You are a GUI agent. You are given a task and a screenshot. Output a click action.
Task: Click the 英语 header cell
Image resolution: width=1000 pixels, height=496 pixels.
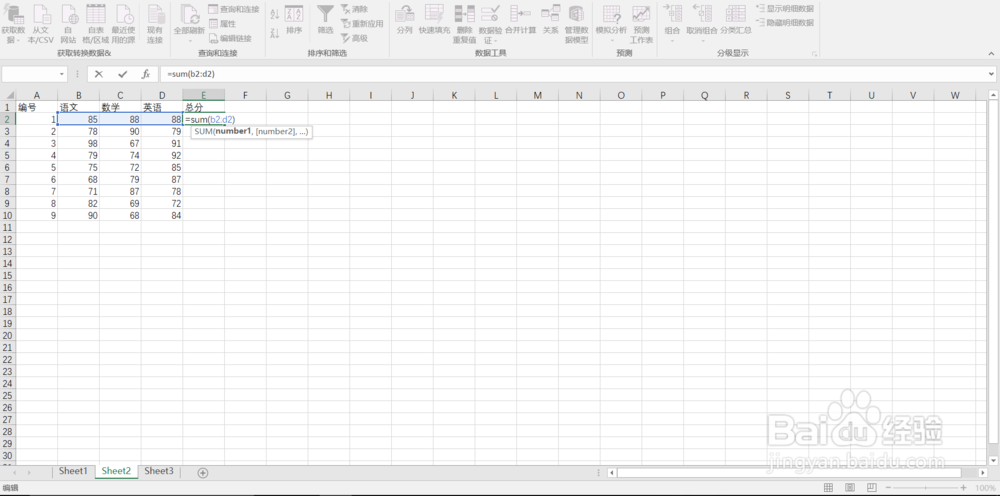tap(162, 107)
